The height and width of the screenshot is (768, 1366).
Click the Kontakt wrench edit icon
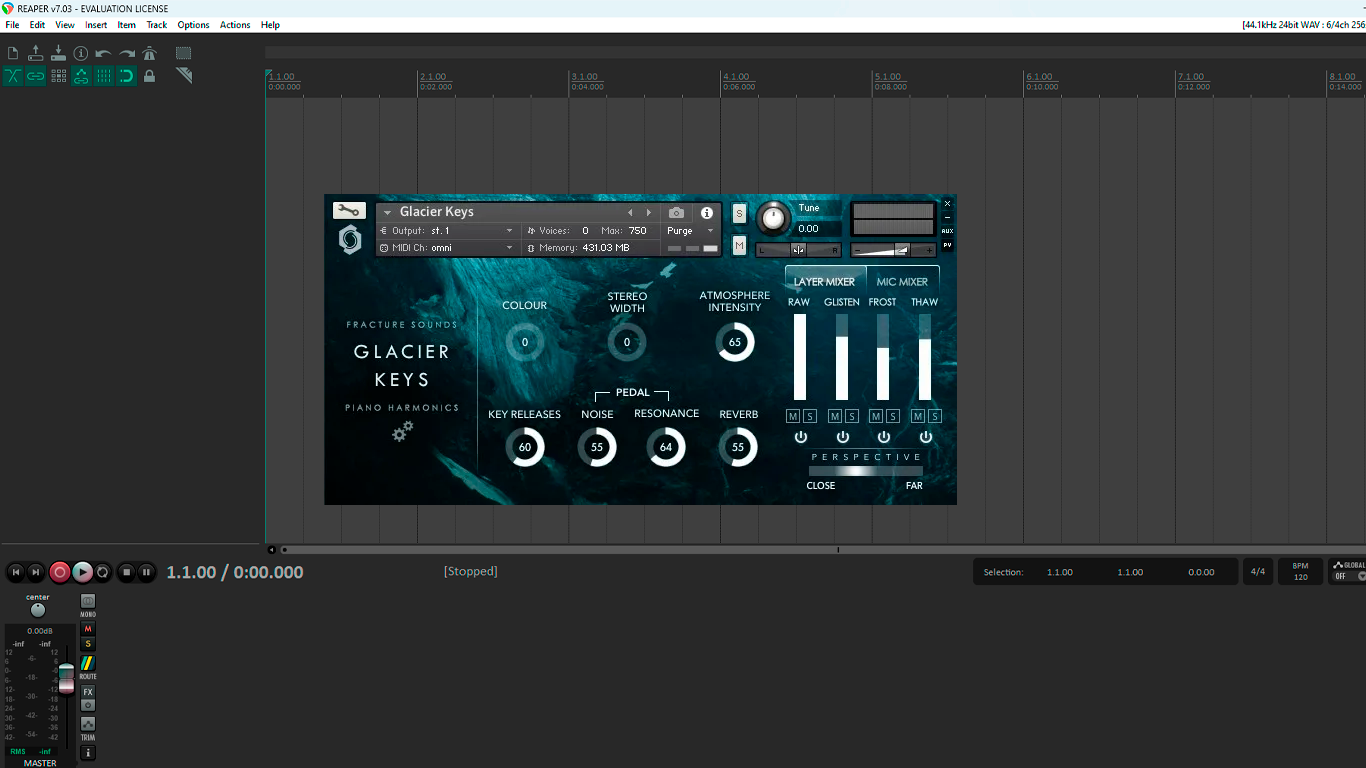[x=349, y=210]
